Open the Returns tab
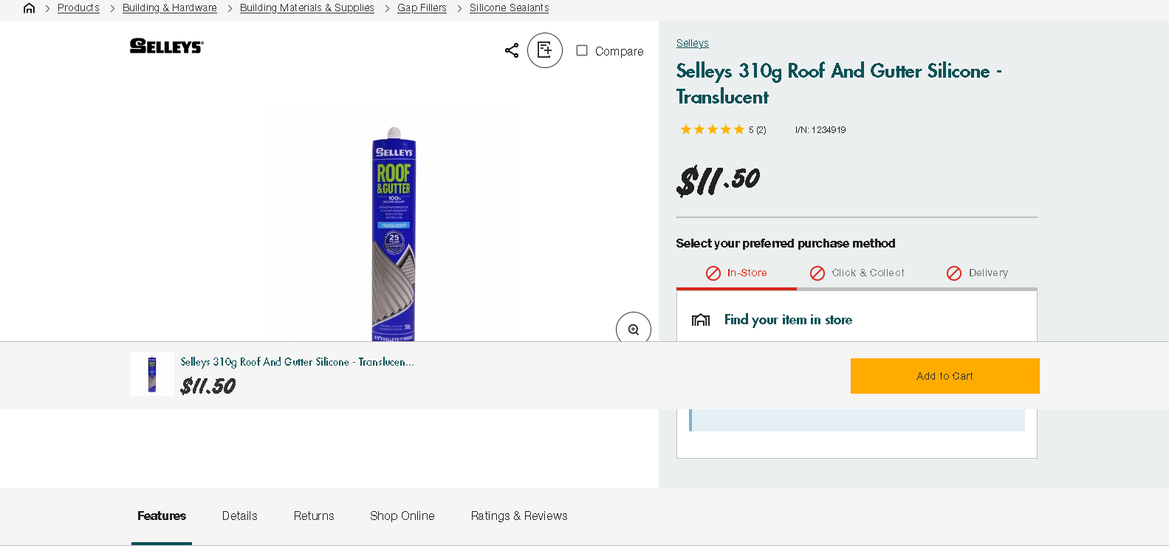 [x=314, y=516]
